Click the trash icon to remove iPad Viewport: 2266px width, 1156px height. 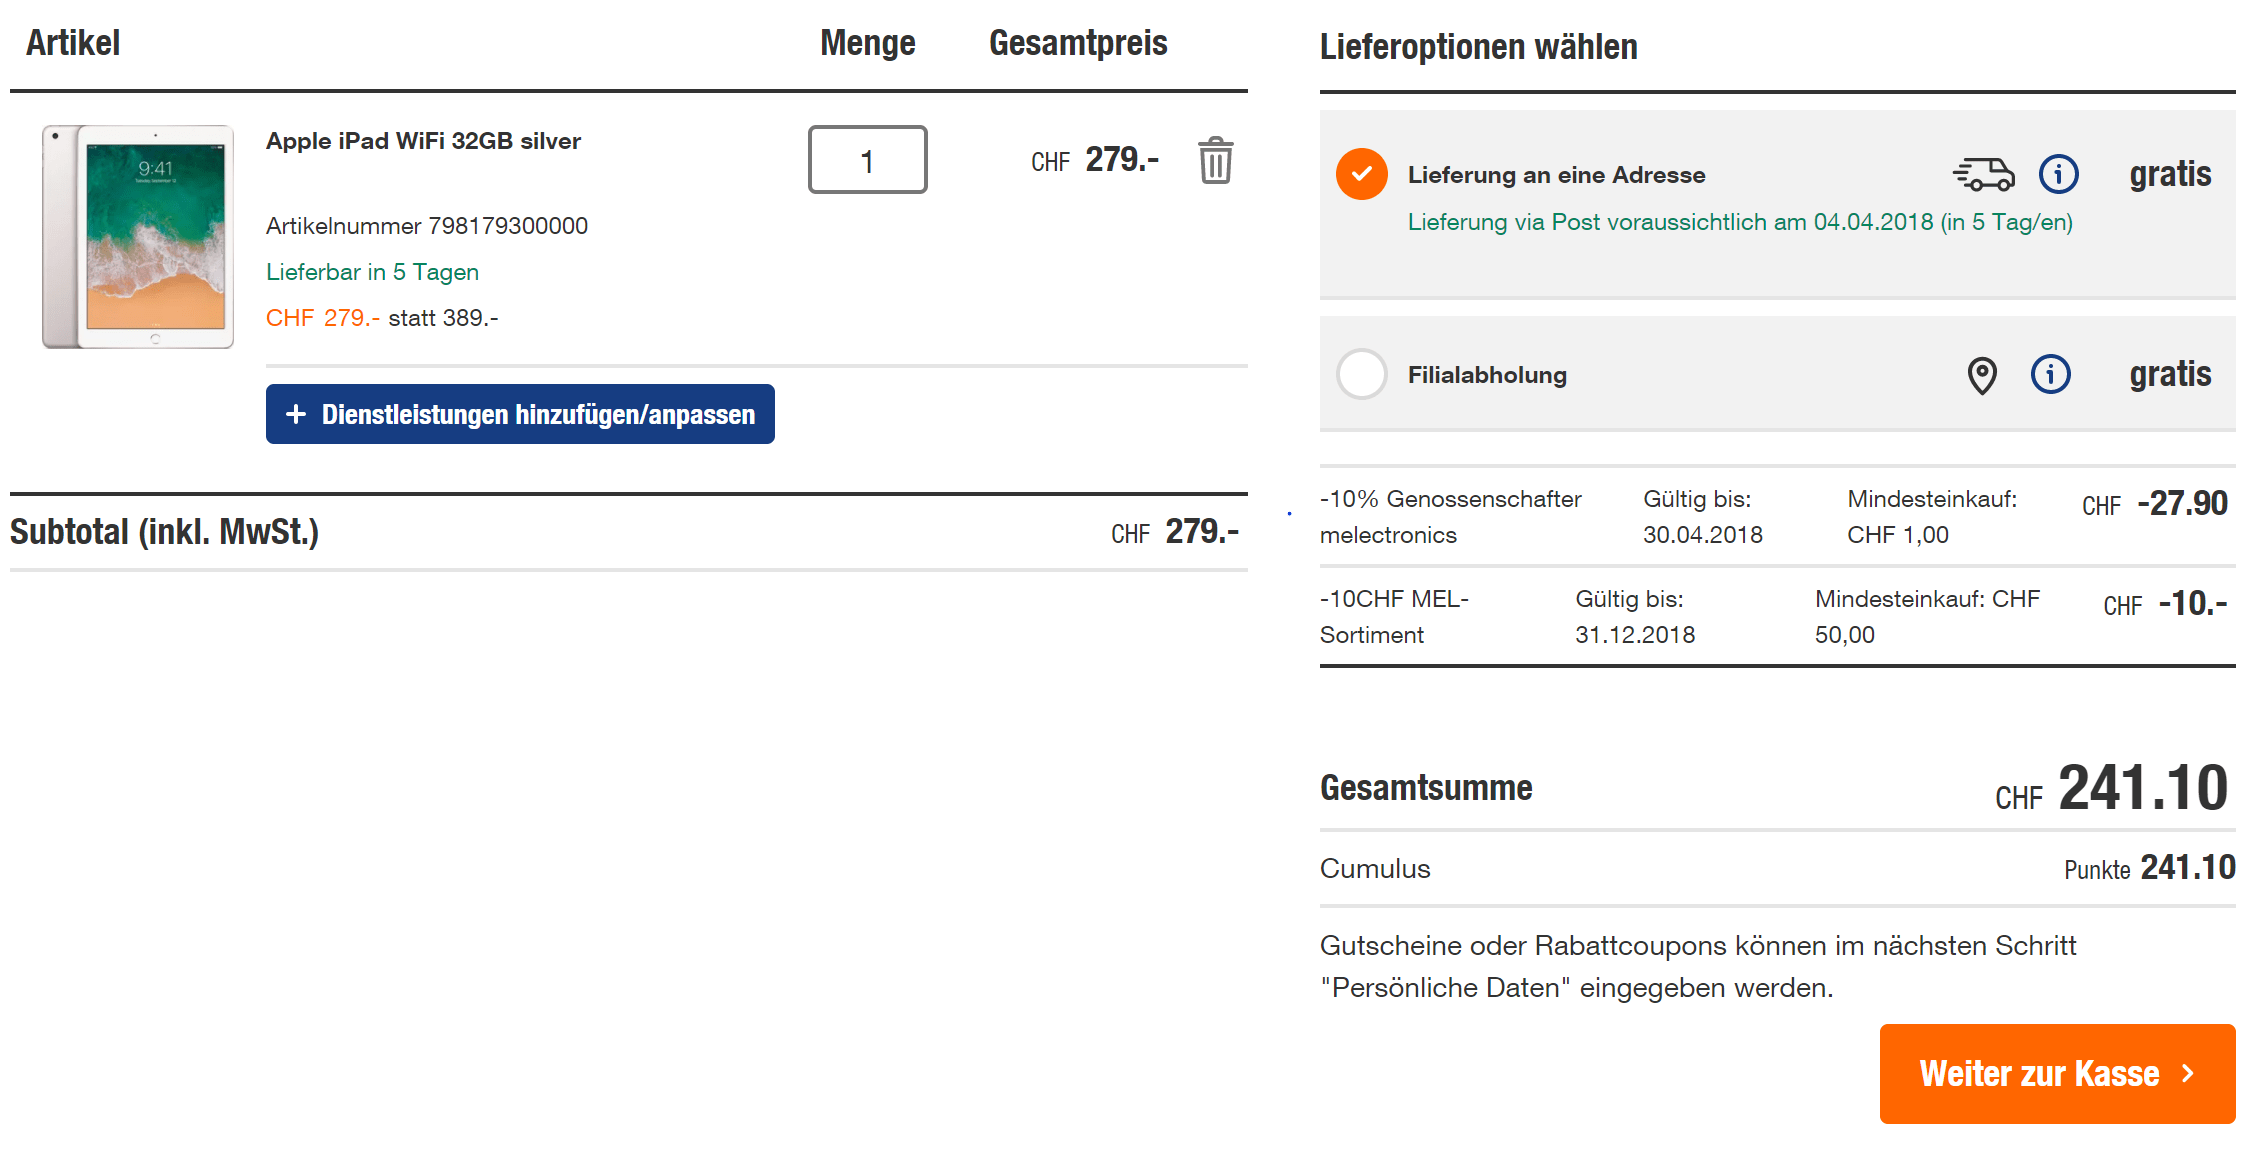pyautogui.click(x=1215, y=161)
